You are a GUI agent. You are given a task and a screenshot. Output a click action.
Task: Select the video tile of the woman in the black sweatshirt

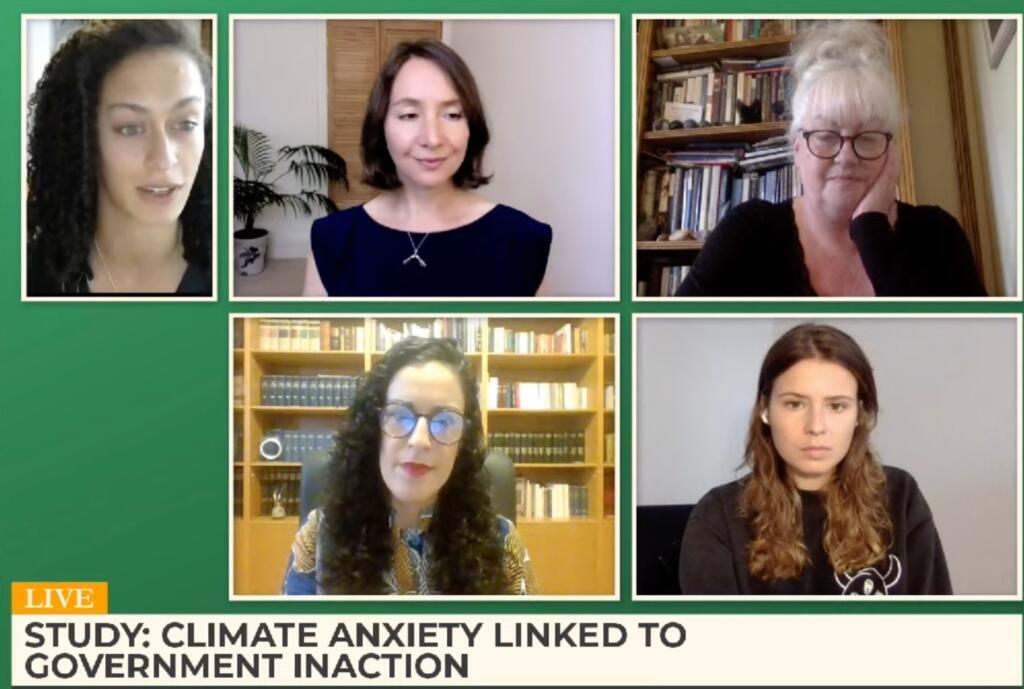(x=825, y=456)
